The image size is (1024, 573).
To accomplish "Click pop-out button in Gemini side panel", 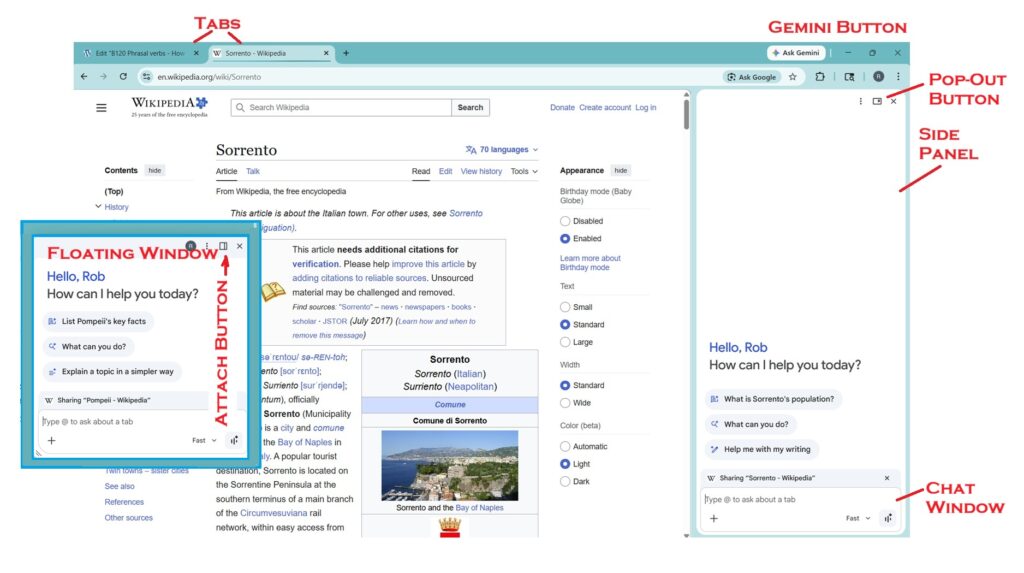I will tap(877, 101).
